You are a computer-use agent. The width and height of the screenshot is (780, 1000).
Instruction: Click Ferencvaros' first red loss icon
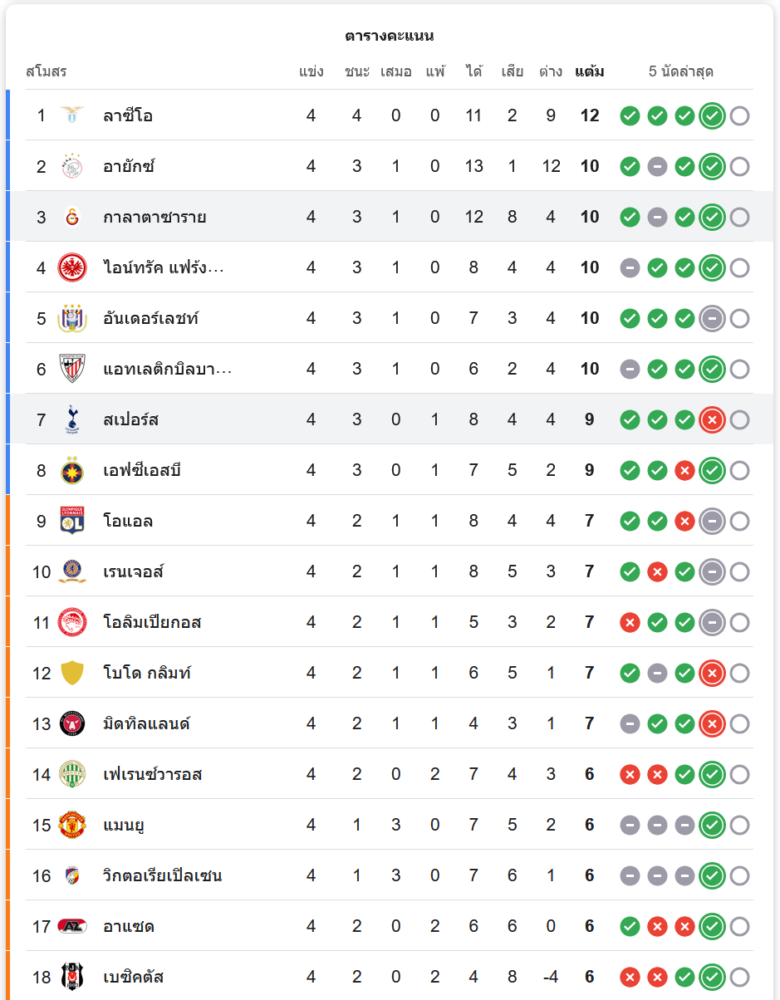pos(630,774)
